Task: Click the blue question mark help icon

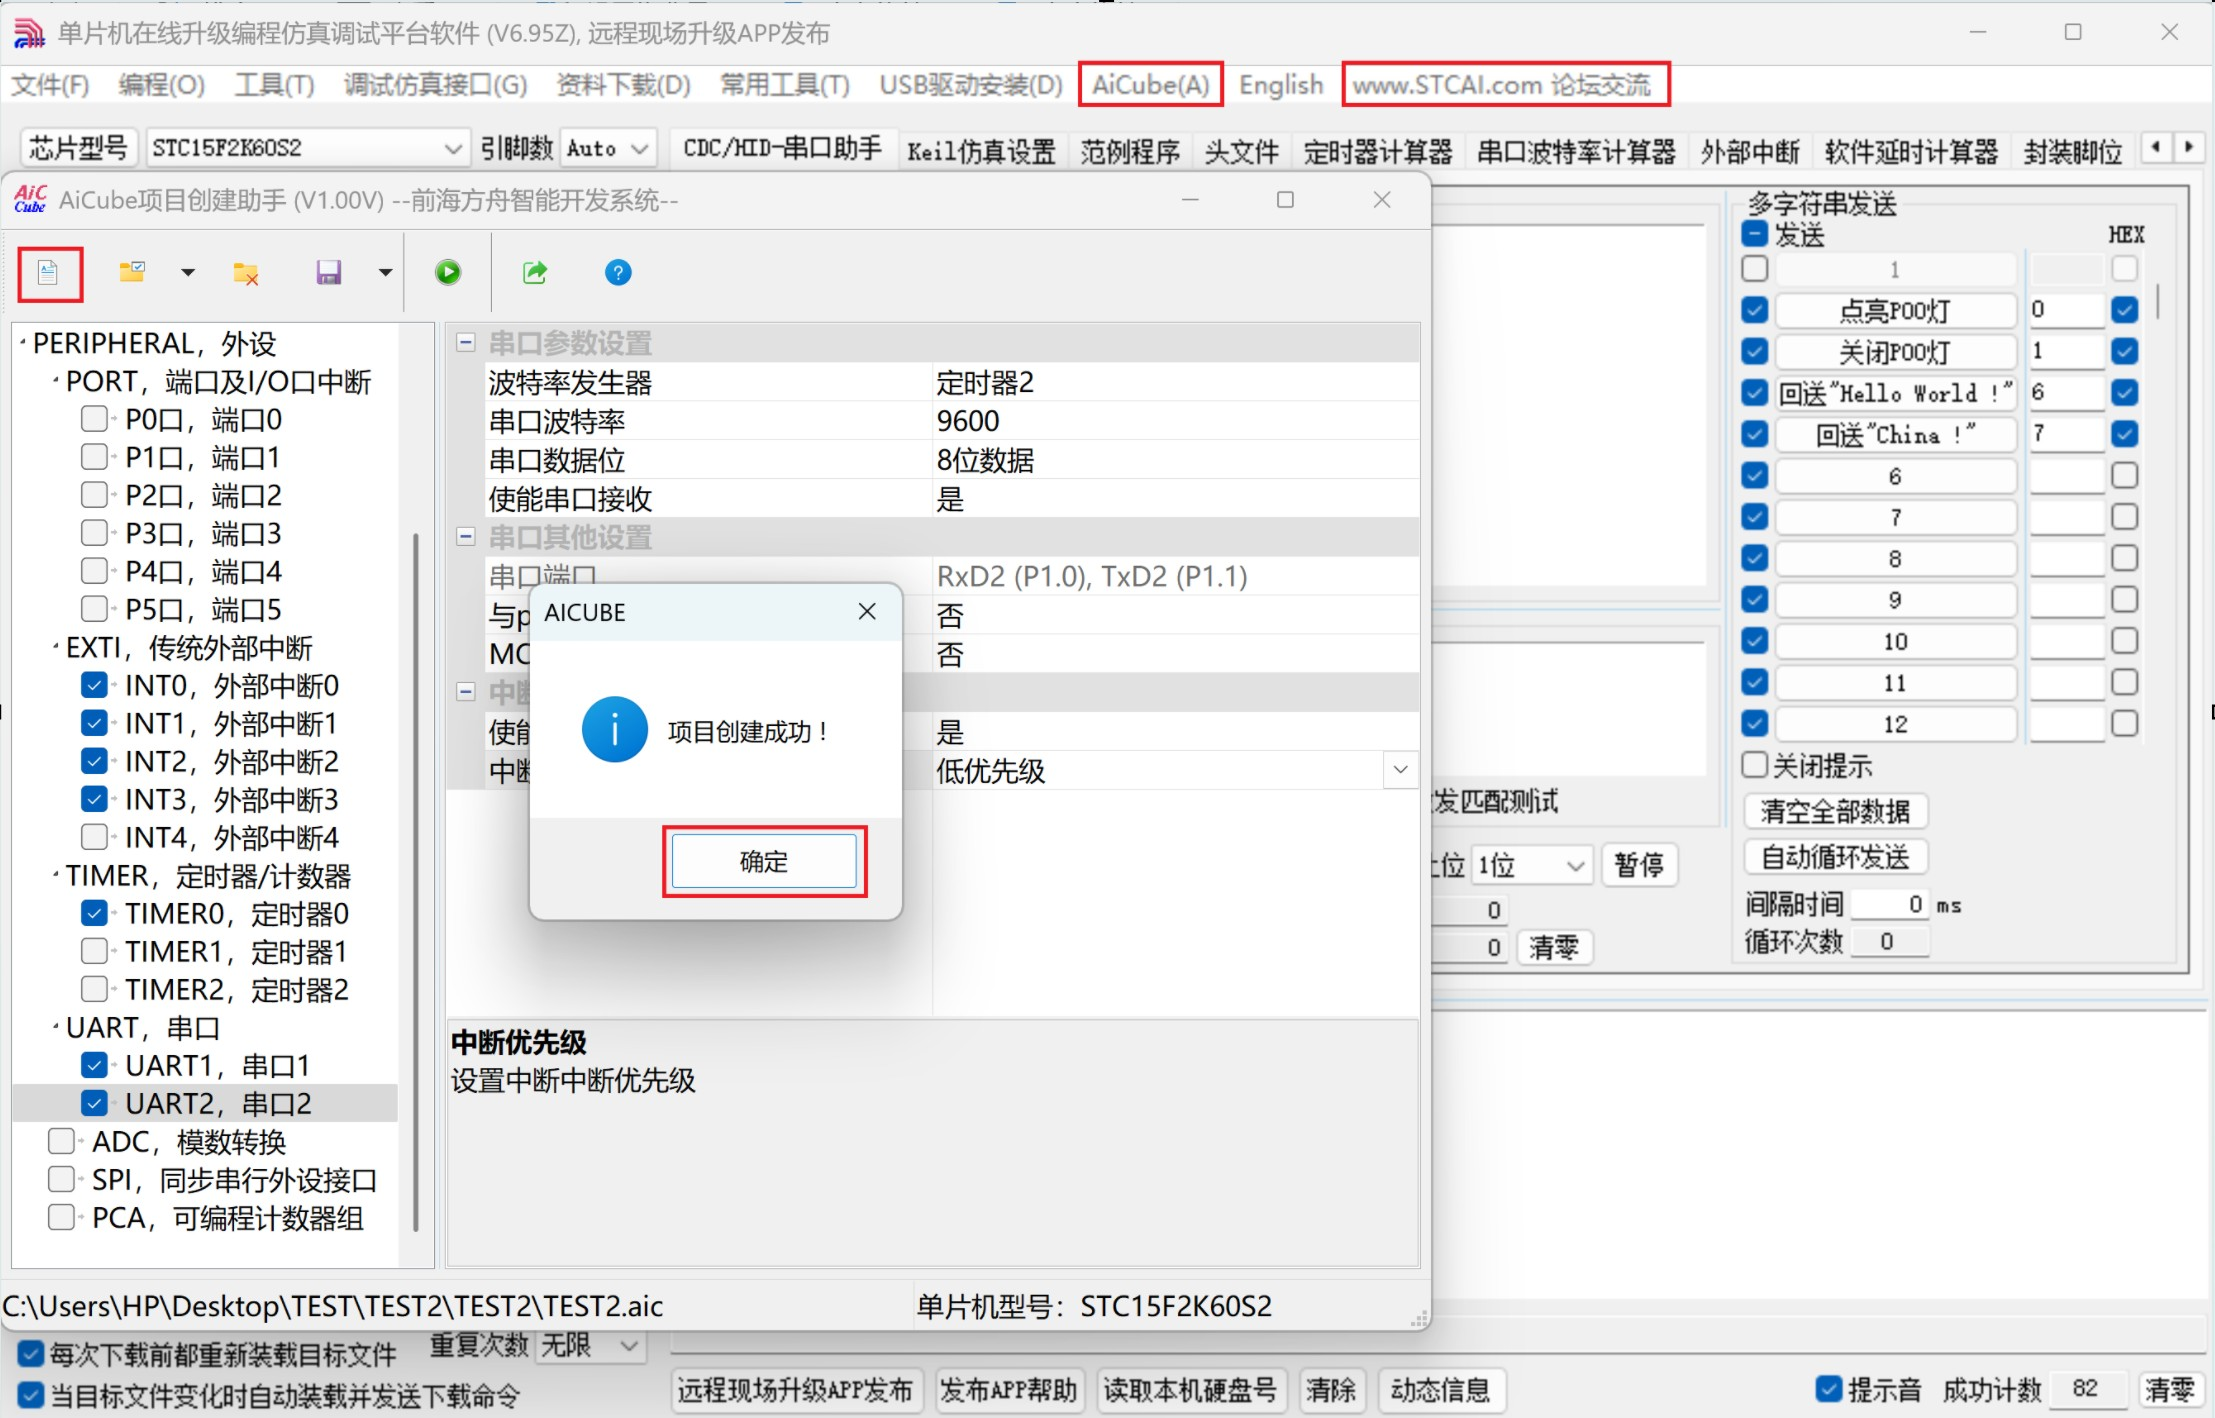Action: (618, 272)
